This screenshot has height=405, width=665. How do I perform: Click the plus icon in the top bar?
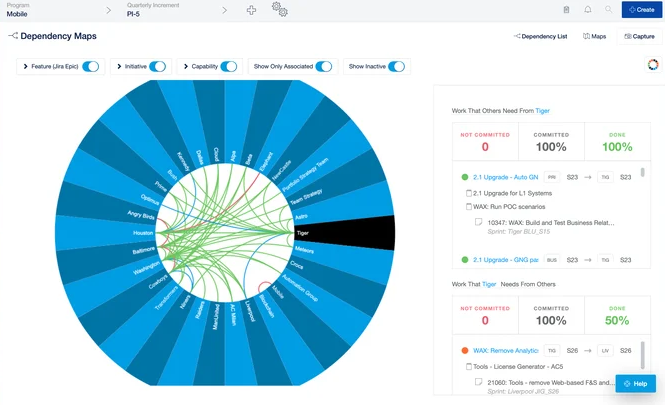pyautogui.click(x=252, y=10)
